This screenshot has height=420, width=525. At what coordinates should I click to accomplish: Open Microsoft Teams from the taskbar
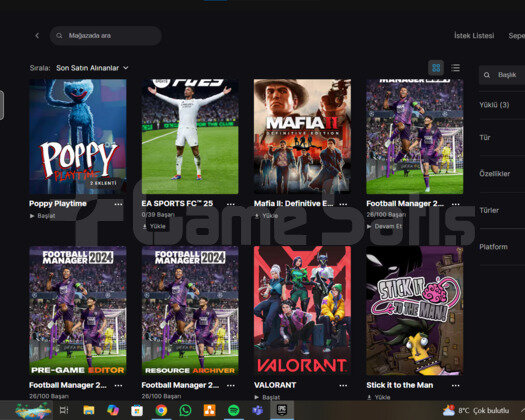tap(257, 410)
